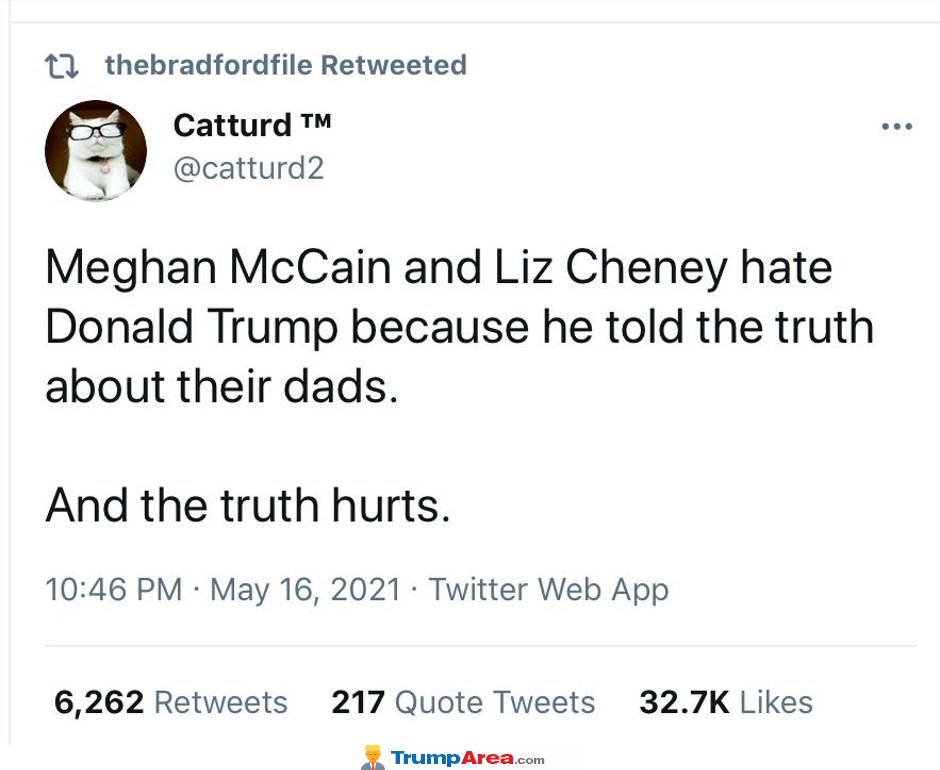Click the divider line above engagement stats
Image resolution: width=940 pixels, height=770 pixels.
470,647
